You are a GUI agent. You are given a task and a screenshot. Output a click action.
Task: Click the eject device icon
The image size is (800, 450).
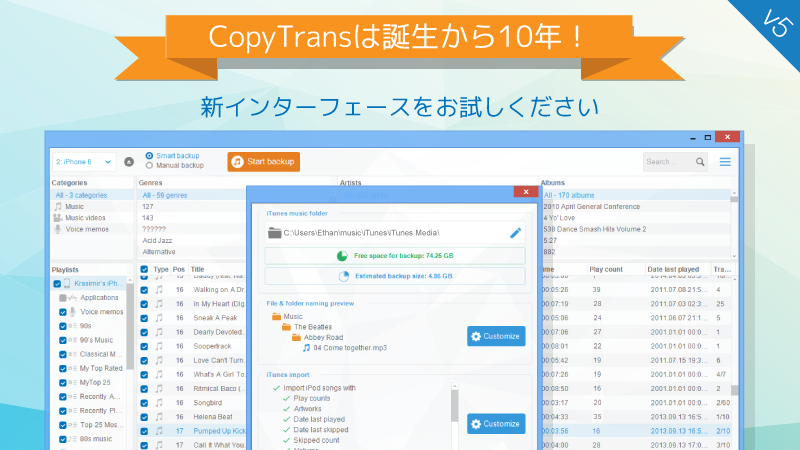tap(129, 161)
